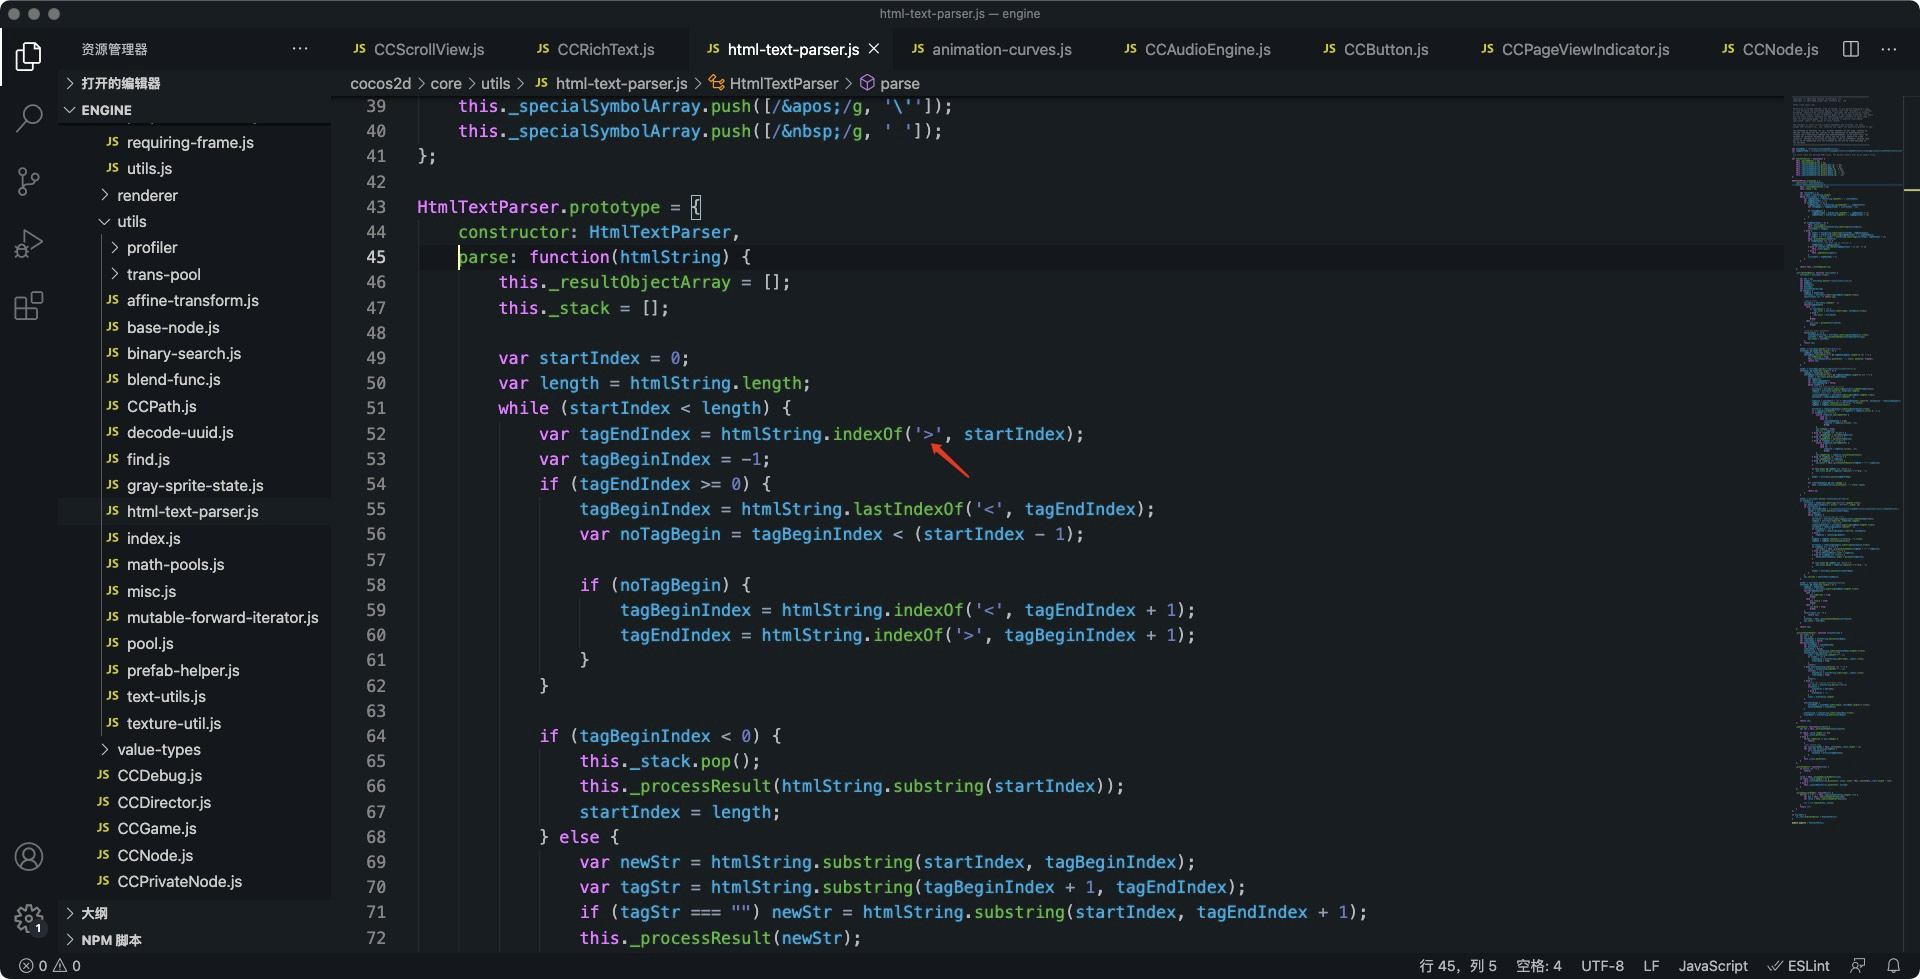Click the utils breadcrumb

[x=495, y=83]
